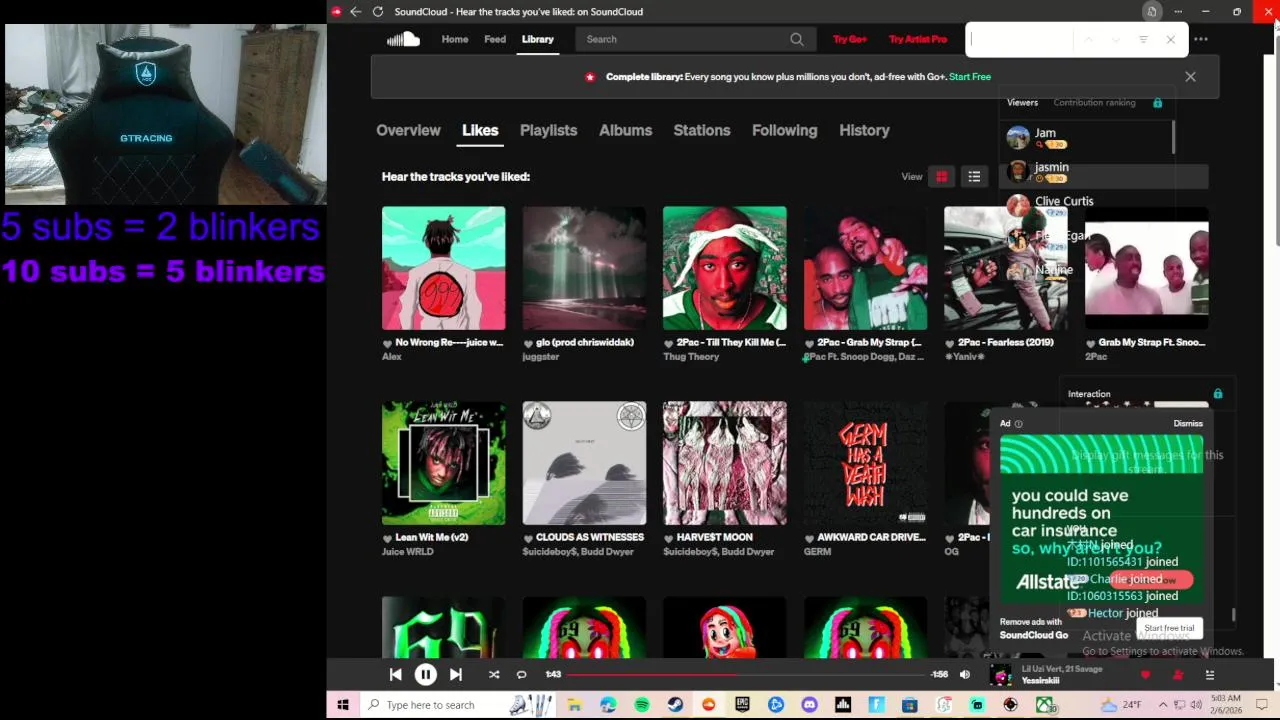Open the SoundCloud header more options menu
The height and width of the screenshot is (720, 1280).
tap(1201, 39)
